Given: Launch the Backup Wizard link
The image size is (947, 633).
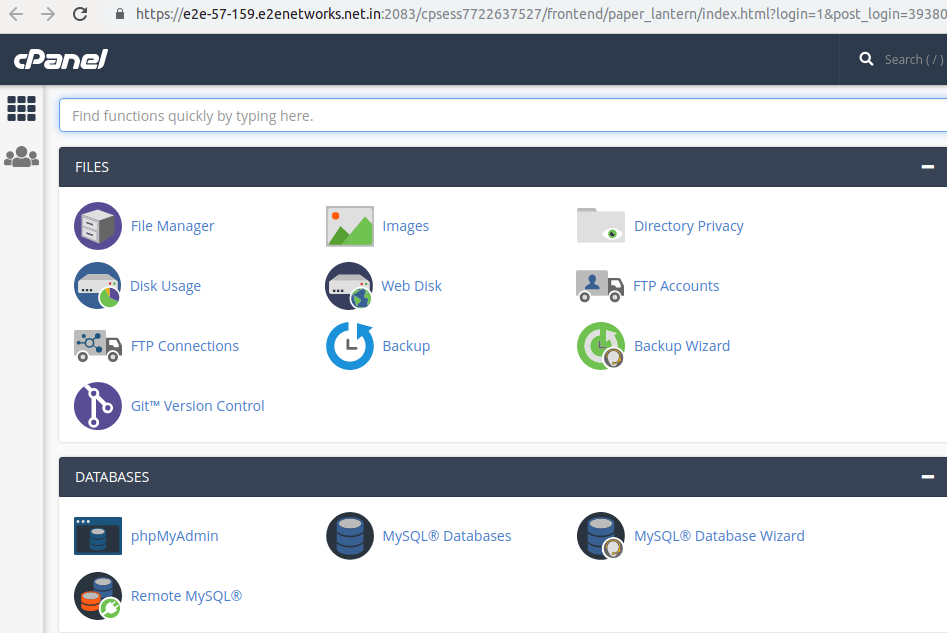Looking at the screenshot, I should 682,346.
